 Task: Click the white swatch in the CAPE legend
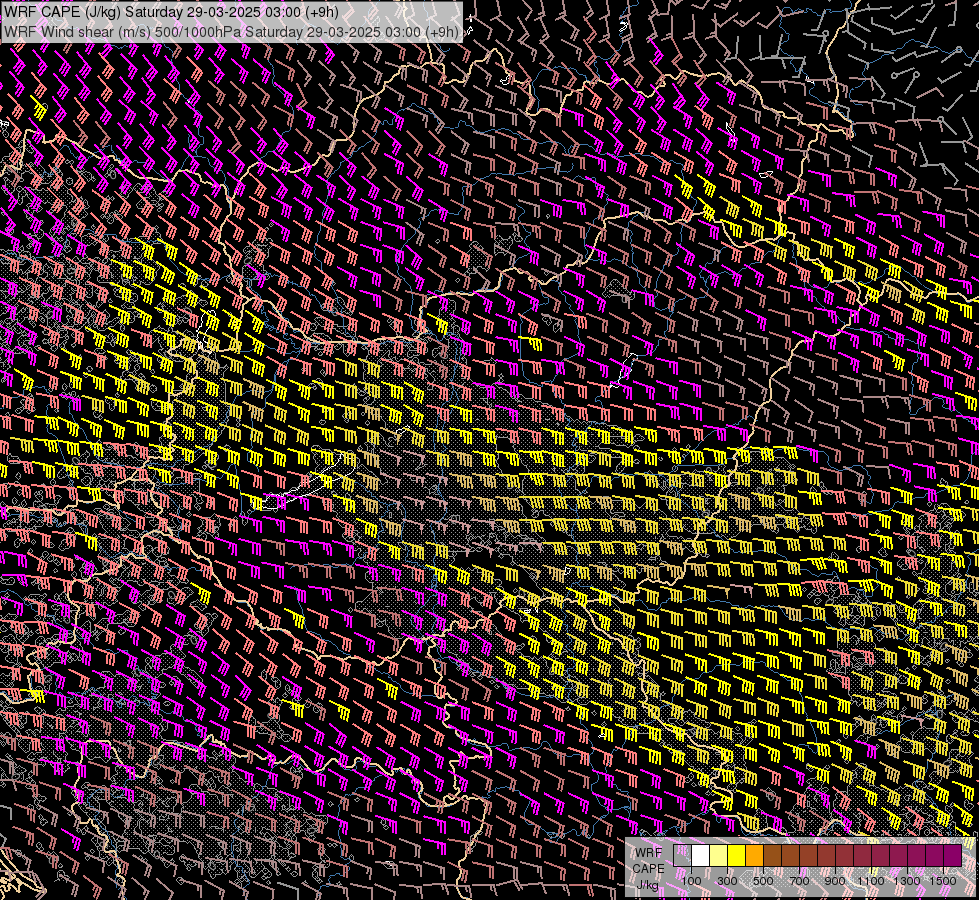coord(701,856)
